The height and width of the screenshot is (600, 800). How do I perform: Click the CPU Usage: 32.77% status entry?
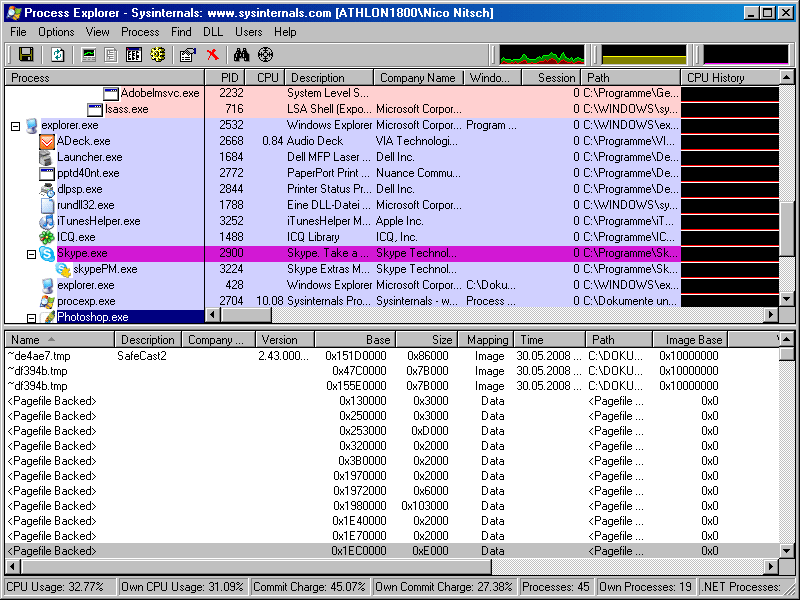tap(60, 587)
